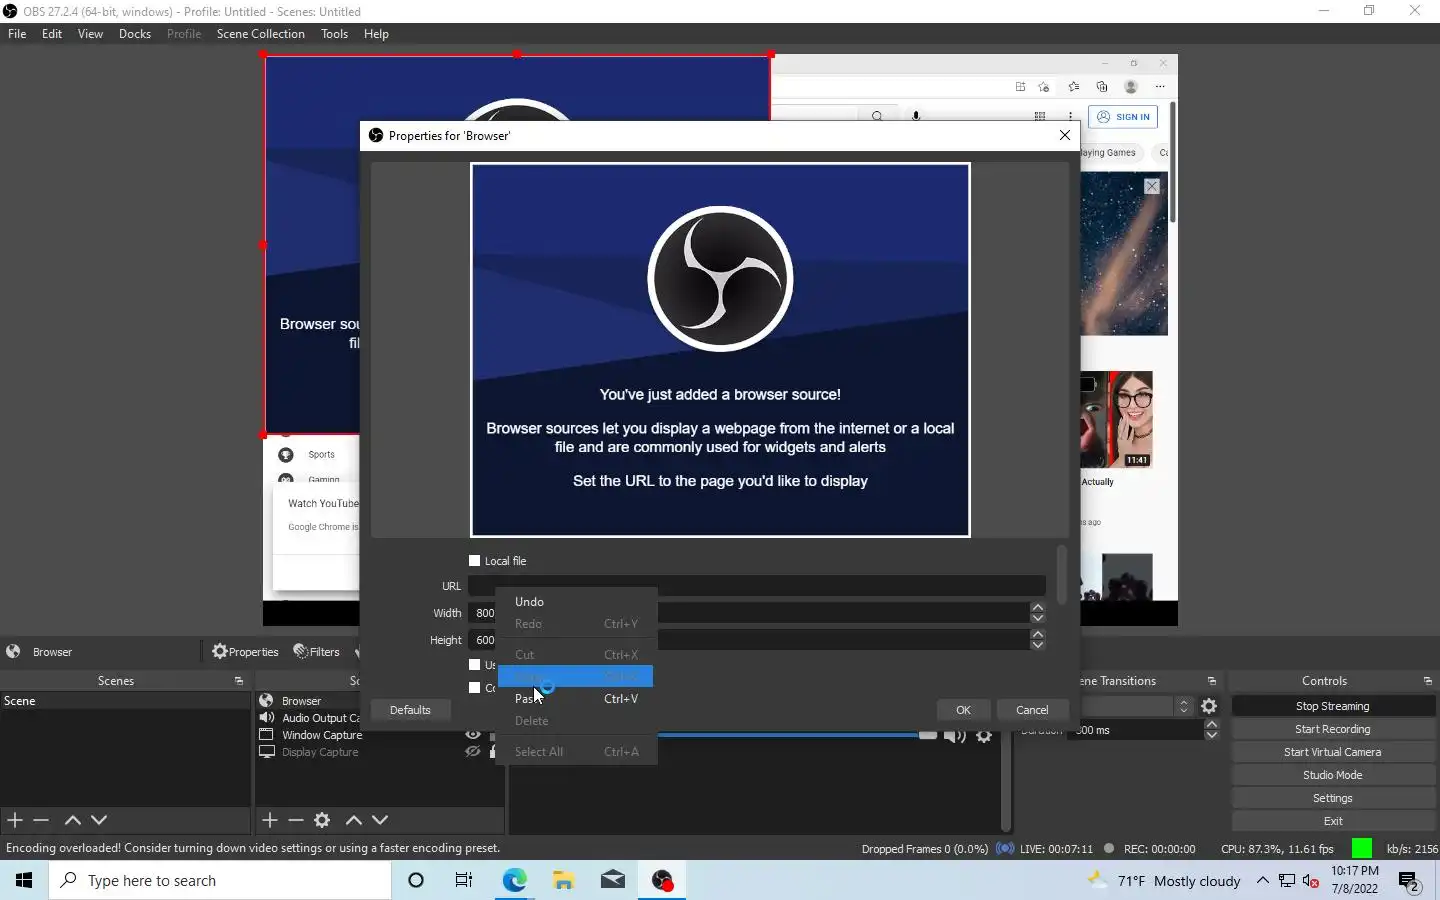Image resolution: width=1440 pixels, height=900 pixels.
Task: Open the Edit menu
Action: (x=52, y=34)
